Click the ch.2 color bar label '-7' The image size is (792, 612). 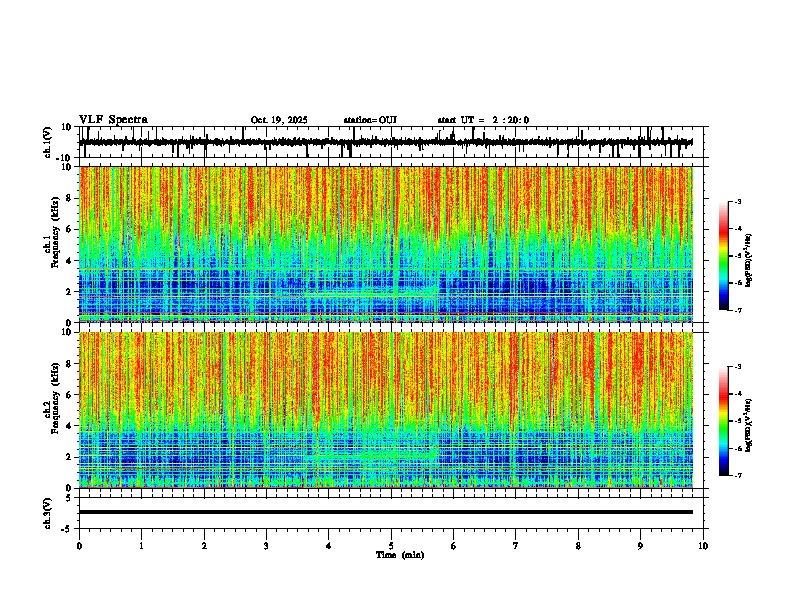(x=737, y=476)
